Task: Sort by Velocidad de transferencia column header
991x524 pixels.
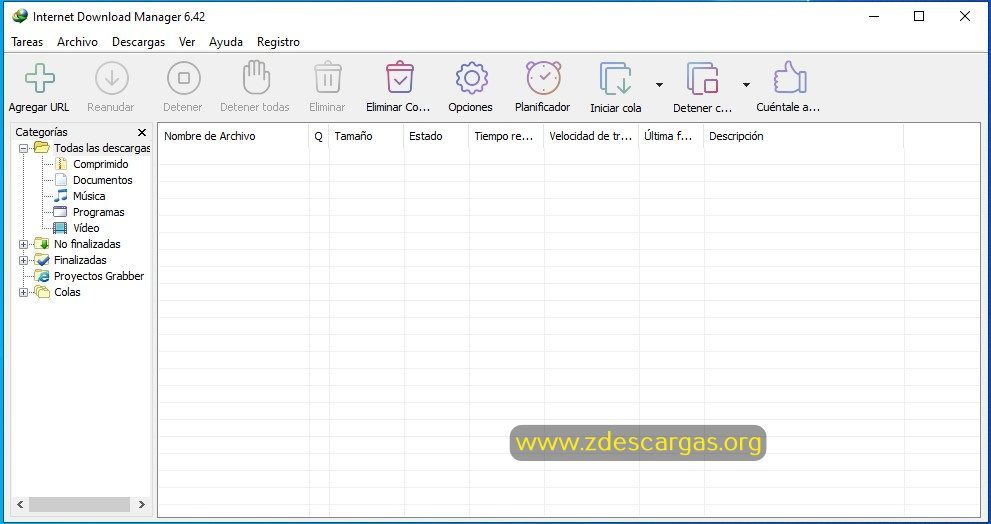Action: pos(592,136)
